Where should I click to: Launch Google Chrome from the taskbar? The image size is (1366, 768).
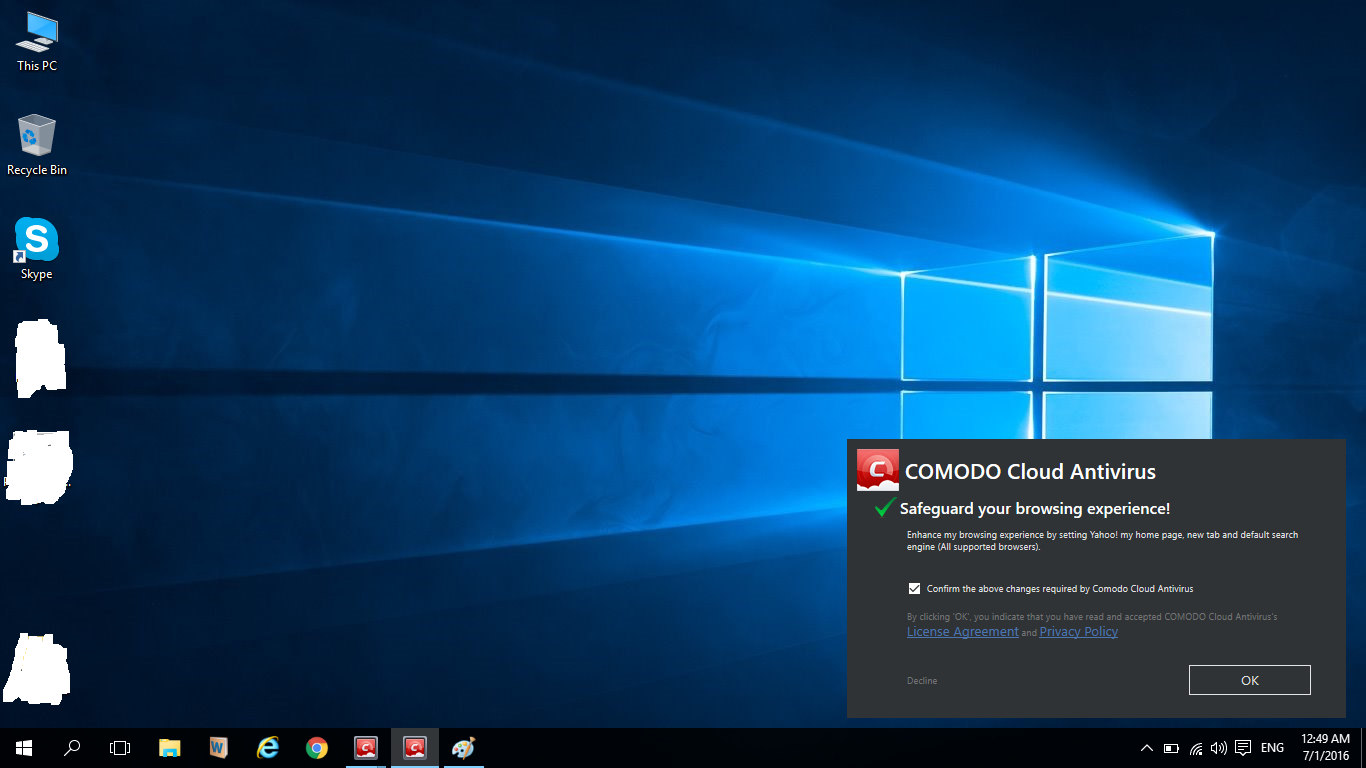pyautogui.click(x=316, y=748)
